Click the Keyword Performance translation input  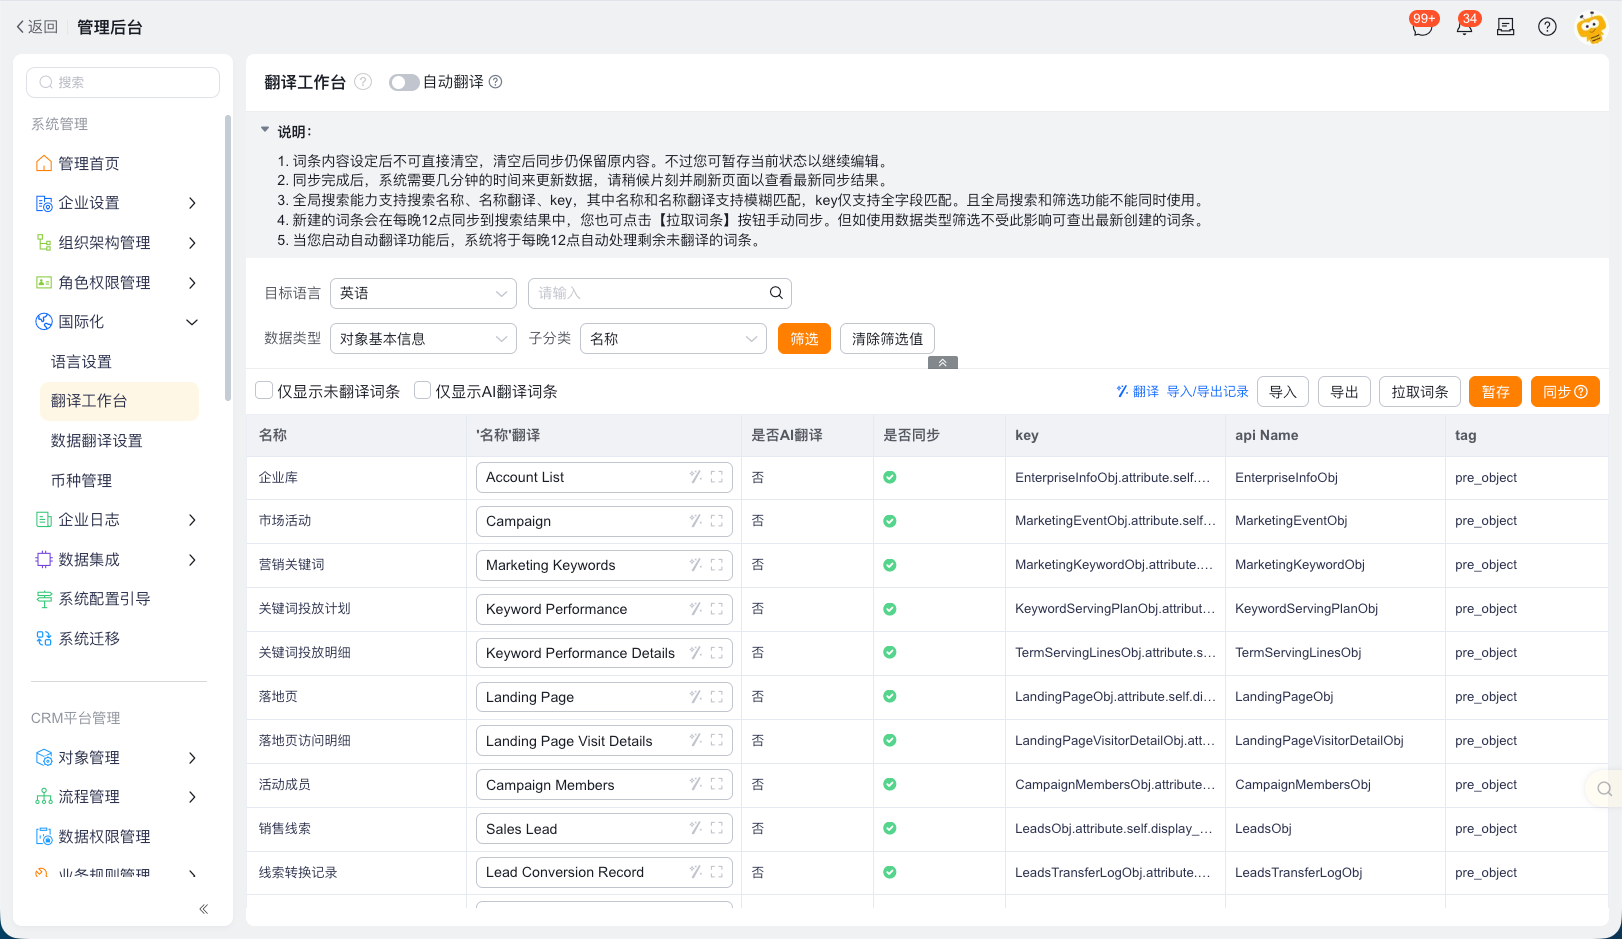(x=604, y=609)
